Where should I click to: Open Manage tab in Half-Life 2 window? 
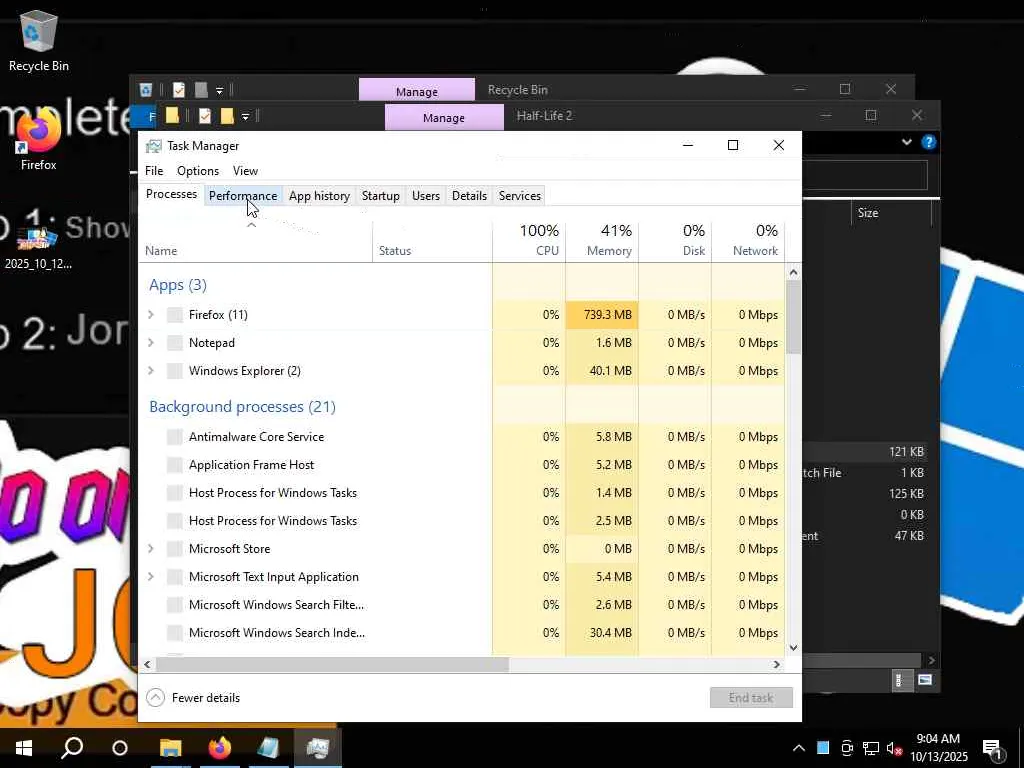[x=444, y=118]
